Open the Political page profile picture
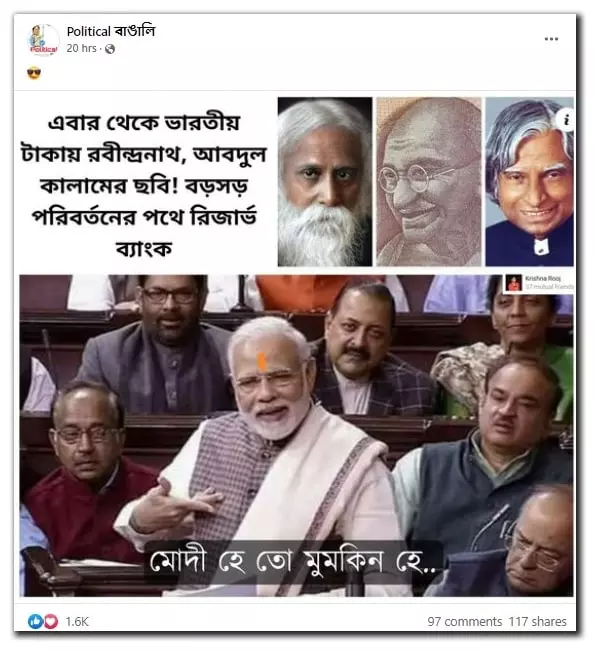Viewport: 595px width, 650px height. (x=43, y=40)
